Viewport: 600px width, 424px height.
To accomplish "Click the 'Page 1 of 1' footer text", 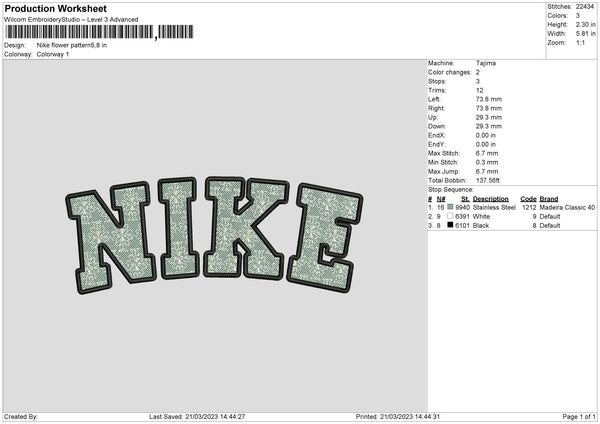I will pyautogui.click(x=579, y=416).
